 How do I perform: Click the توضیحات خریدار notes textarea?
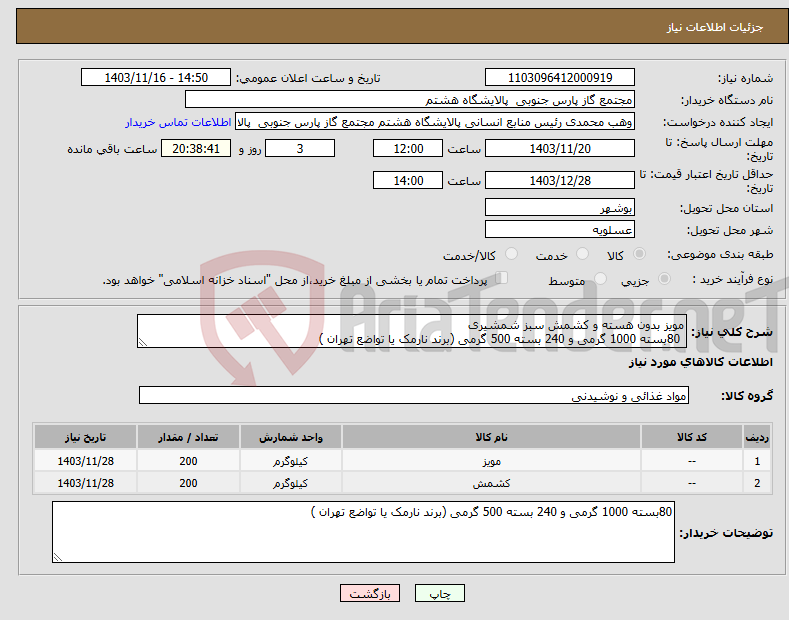pos(363,532)
